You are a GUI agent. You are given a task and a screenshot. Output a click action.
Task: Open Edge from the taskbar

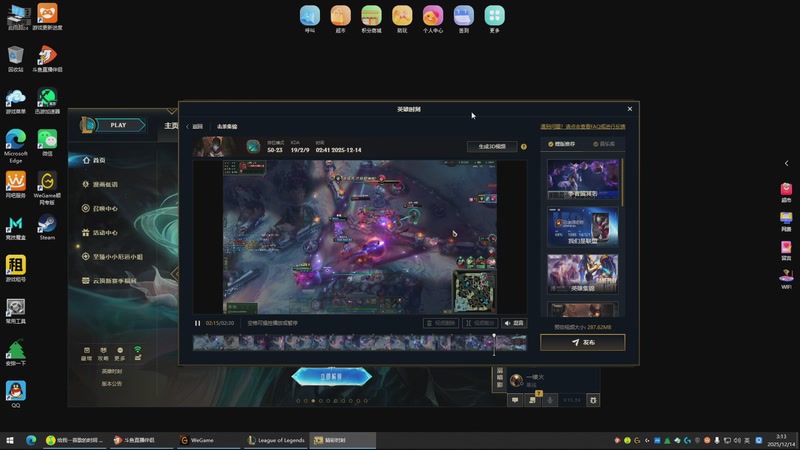(x=31, y=440)
